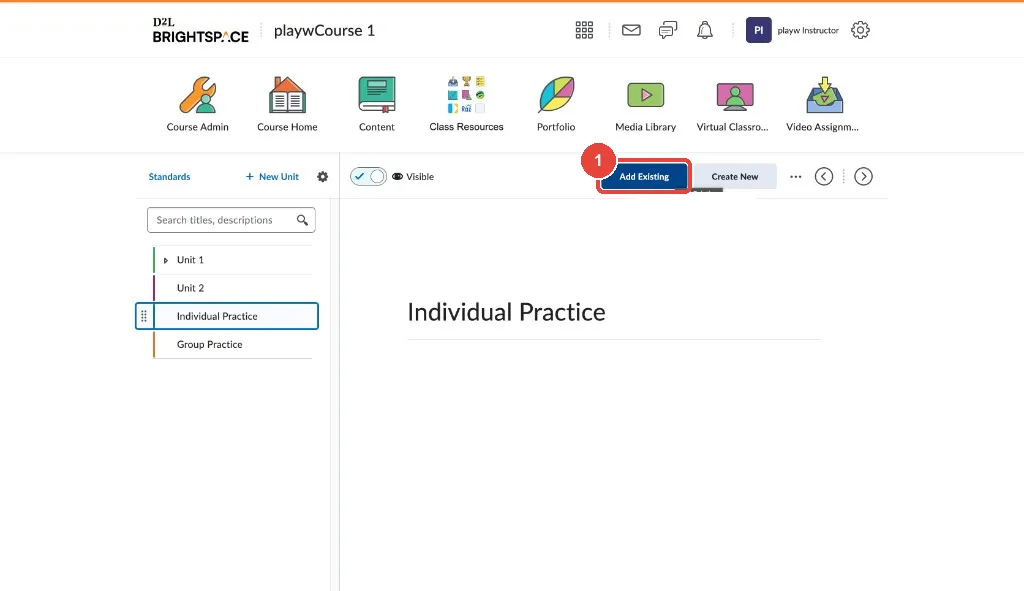Viewport: 1024px width, 591px height.
Task: Click the Individual Practice heading
Action: [506, 312]
